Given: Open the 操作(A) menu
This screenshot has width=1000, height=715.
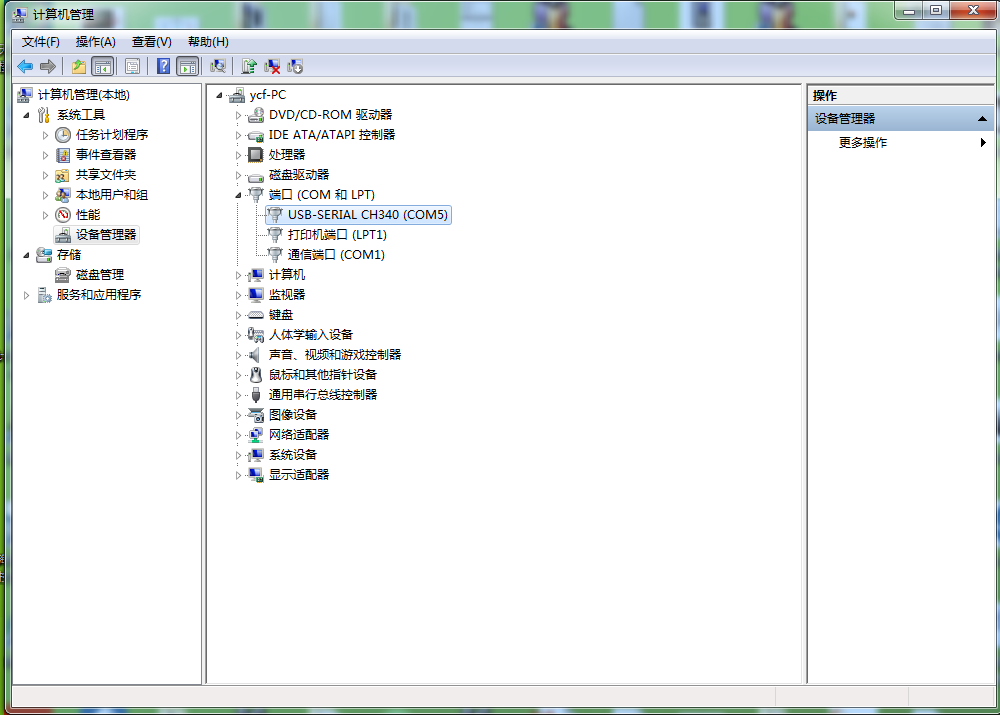Looking at the screenshot, I should pyautogui.click(x=96, y=42).
